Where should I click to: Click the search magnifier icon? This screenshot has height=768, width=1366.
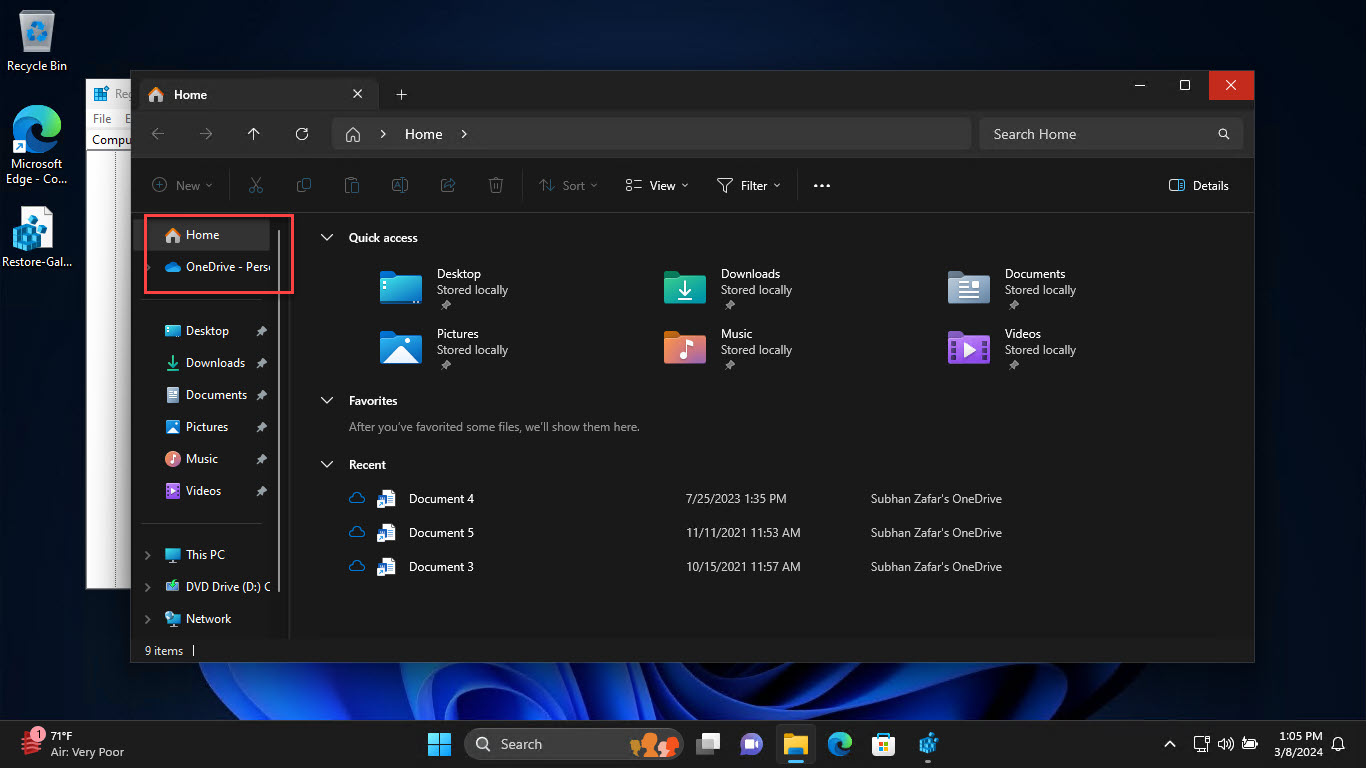[x=1223, y=134]
